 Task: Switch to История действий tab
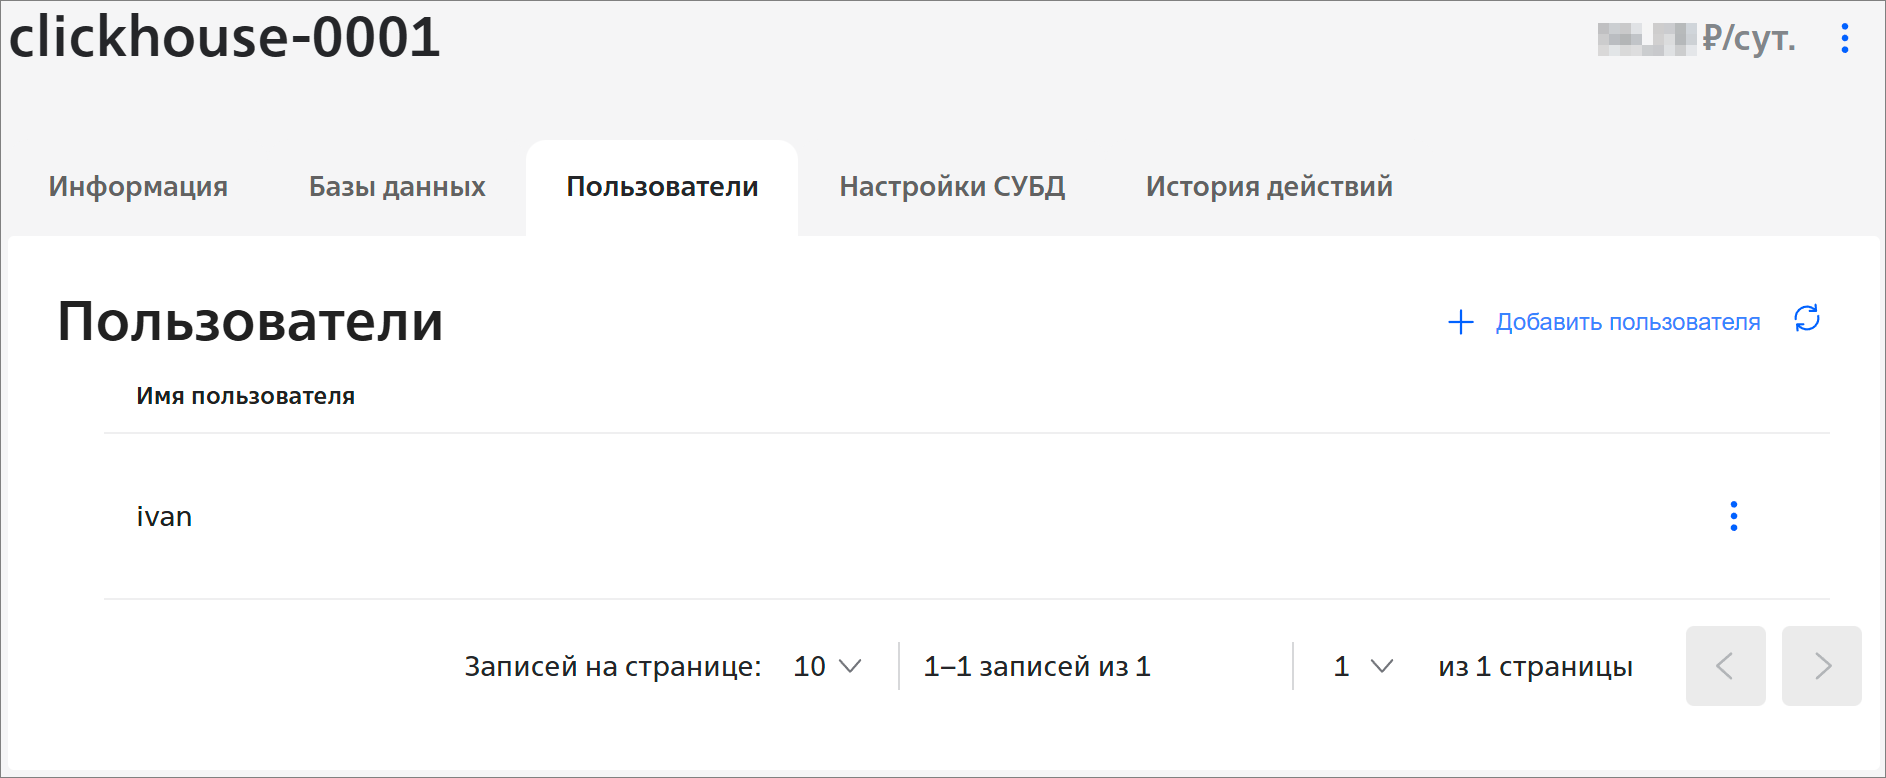[x=1269, y=186]
